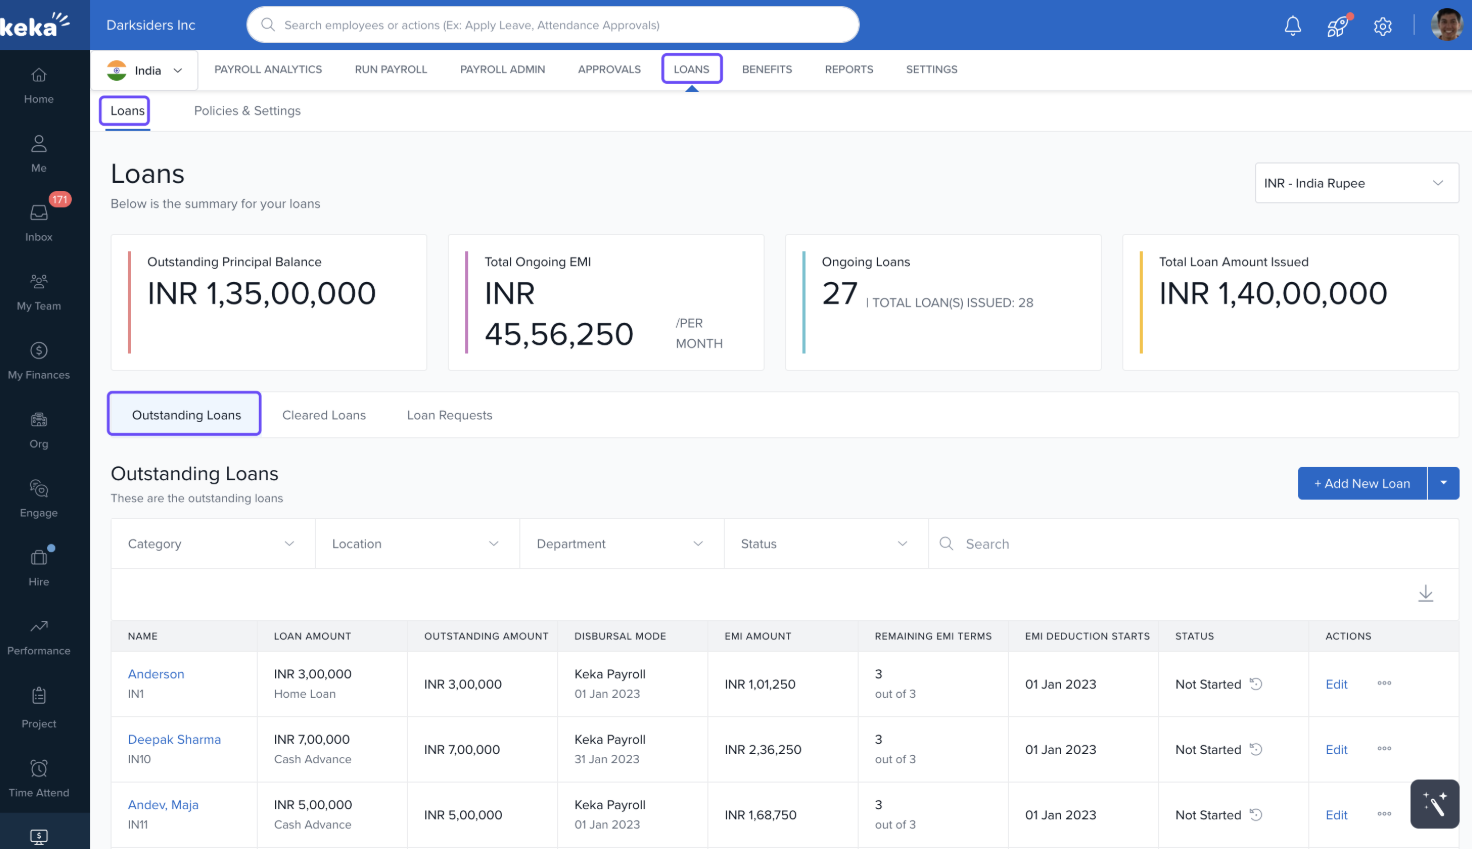
Task: Click the rocket icon in header
Action: (x=1337, y=26)
